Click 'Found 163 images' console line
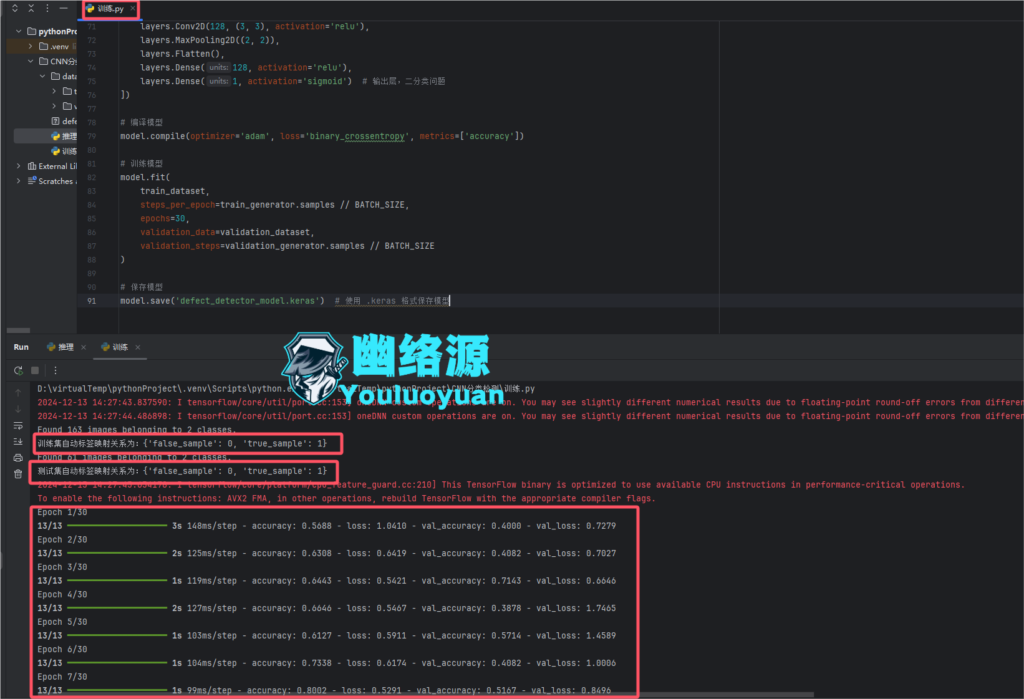This screenshot has width=1024, height=699. click(135, 430)
